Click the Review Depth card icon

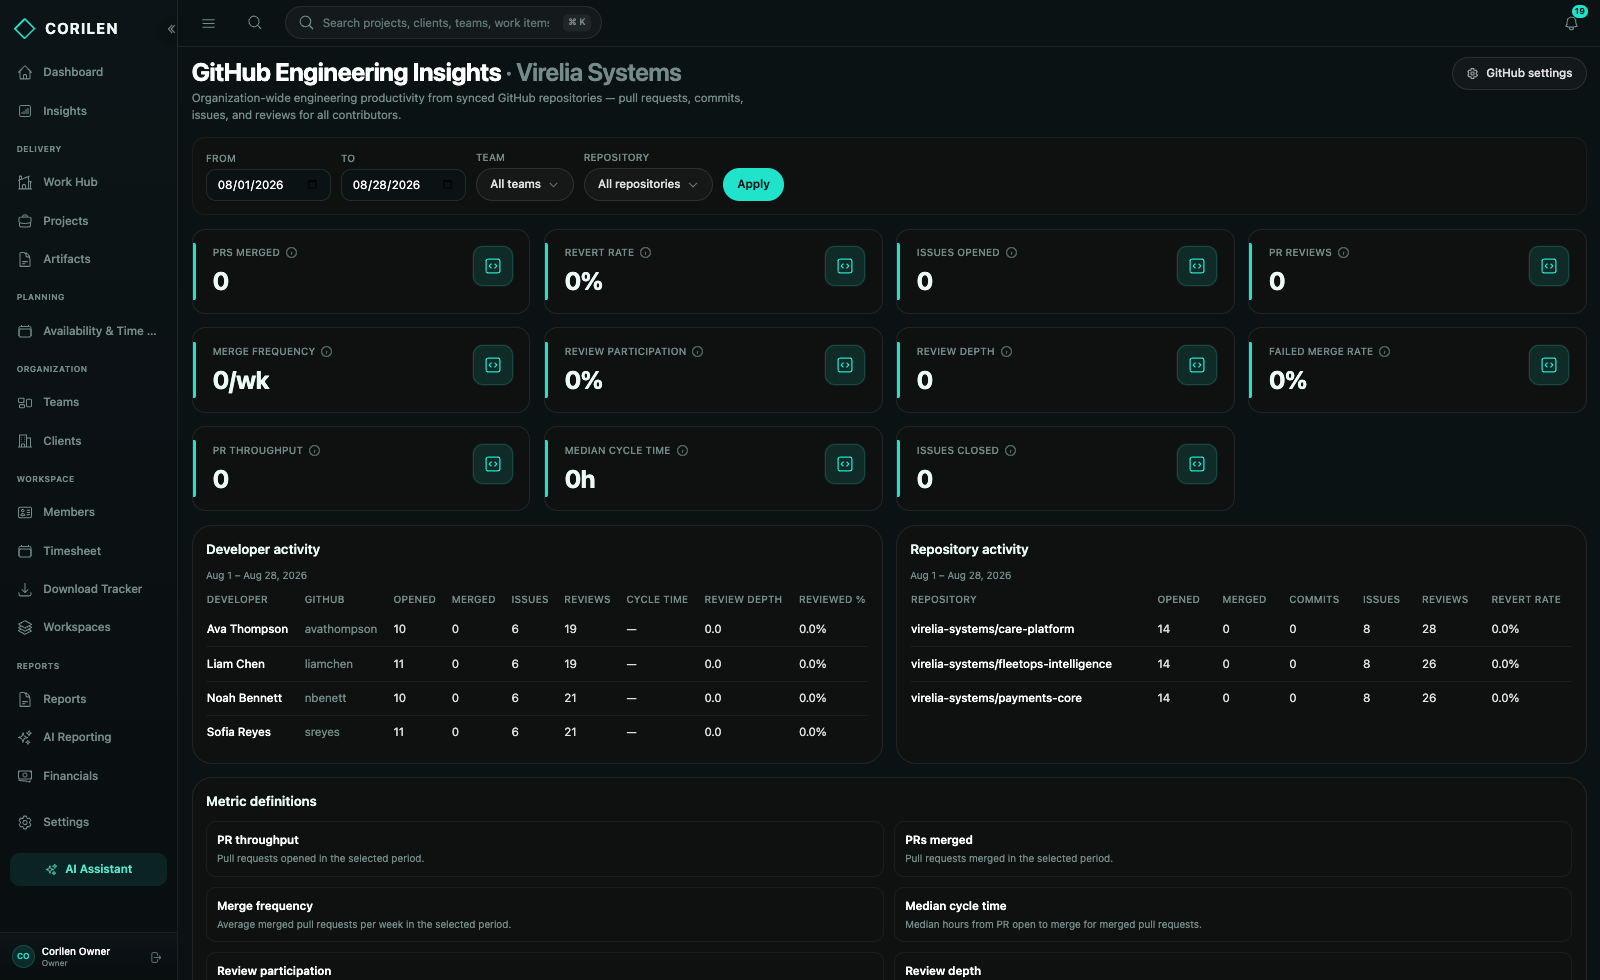(x=1197, y=365)
